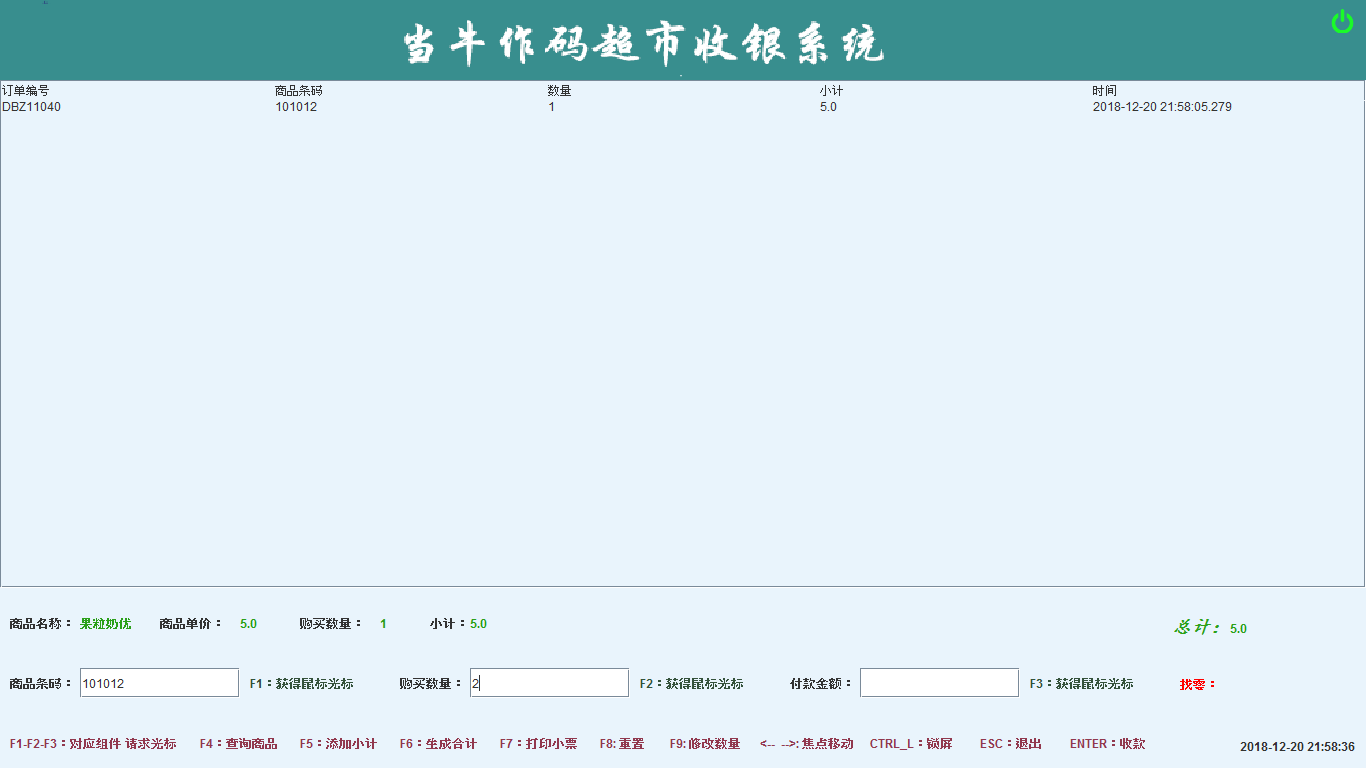This screenshot has height=768, width=1366.
Task: Click the 时间 column header
Action: (1104, 91)
